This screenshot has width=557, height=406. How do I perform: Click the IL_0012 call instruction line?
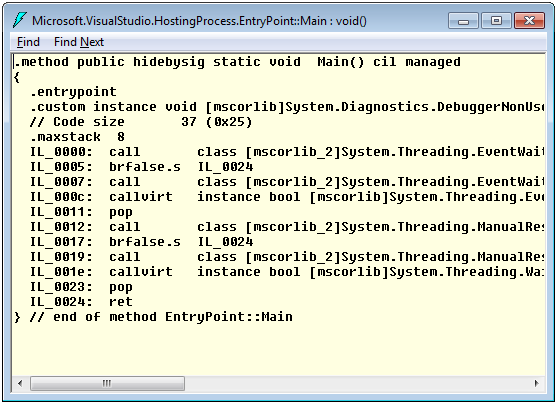pos(287,227)
